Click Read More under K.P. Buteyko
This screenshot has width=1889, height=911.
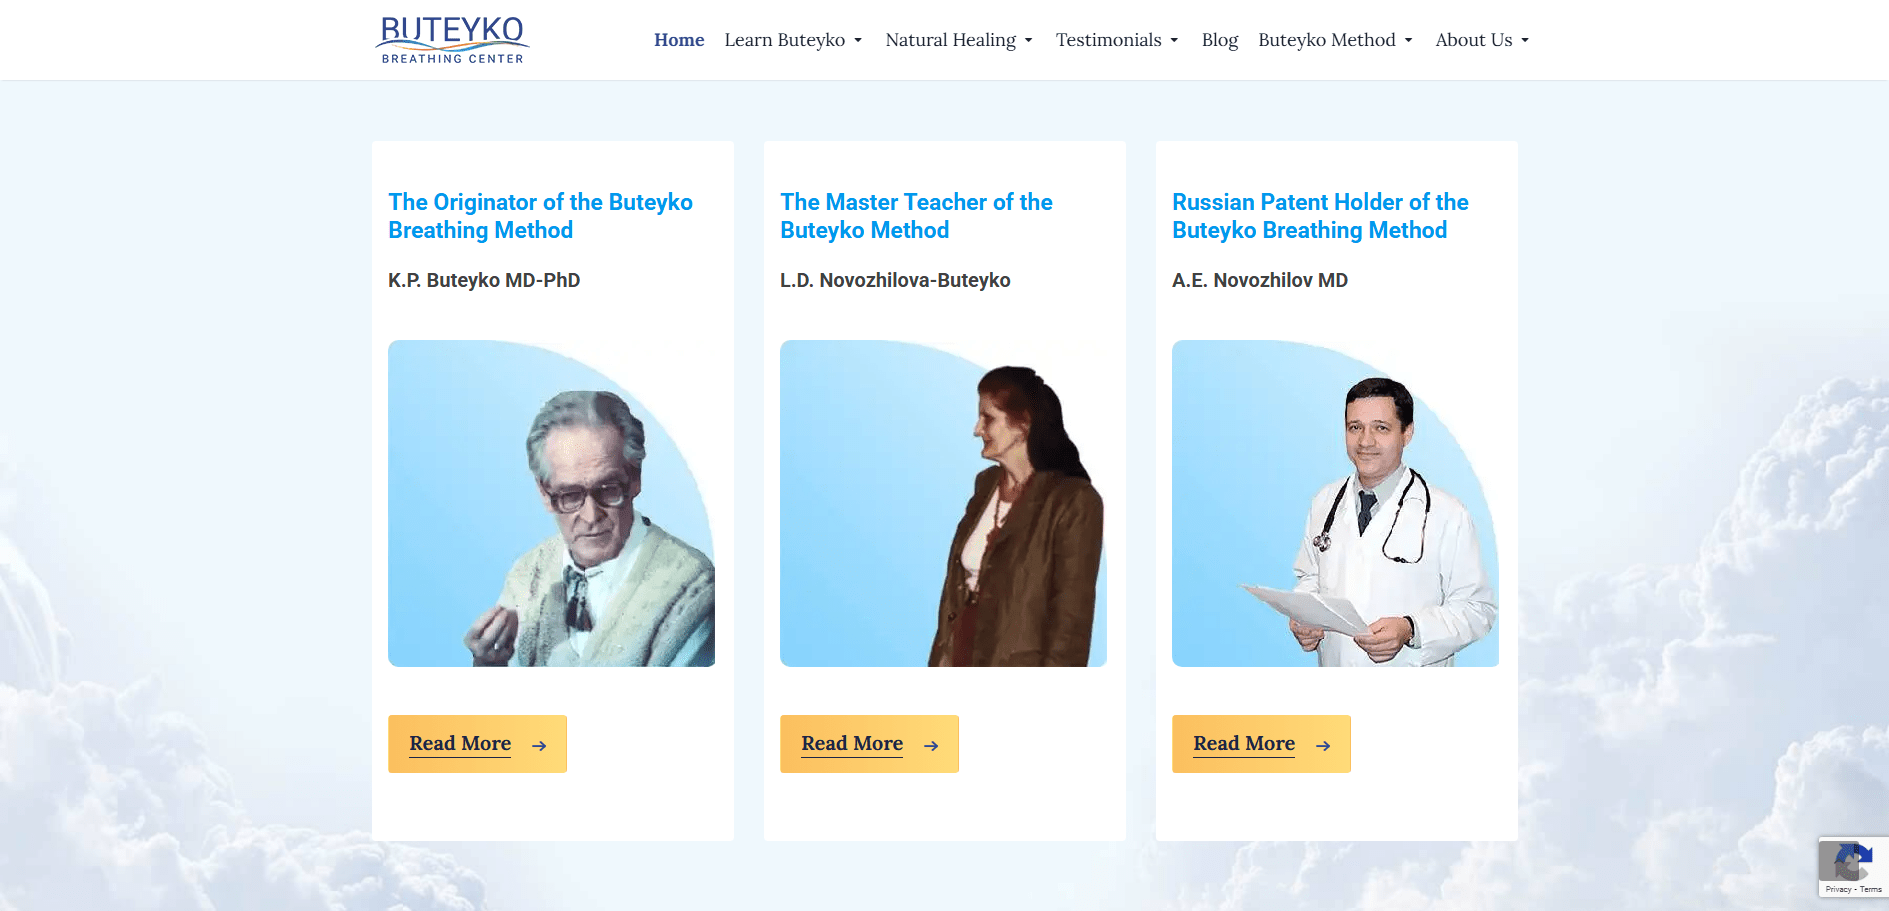[477, 743]
